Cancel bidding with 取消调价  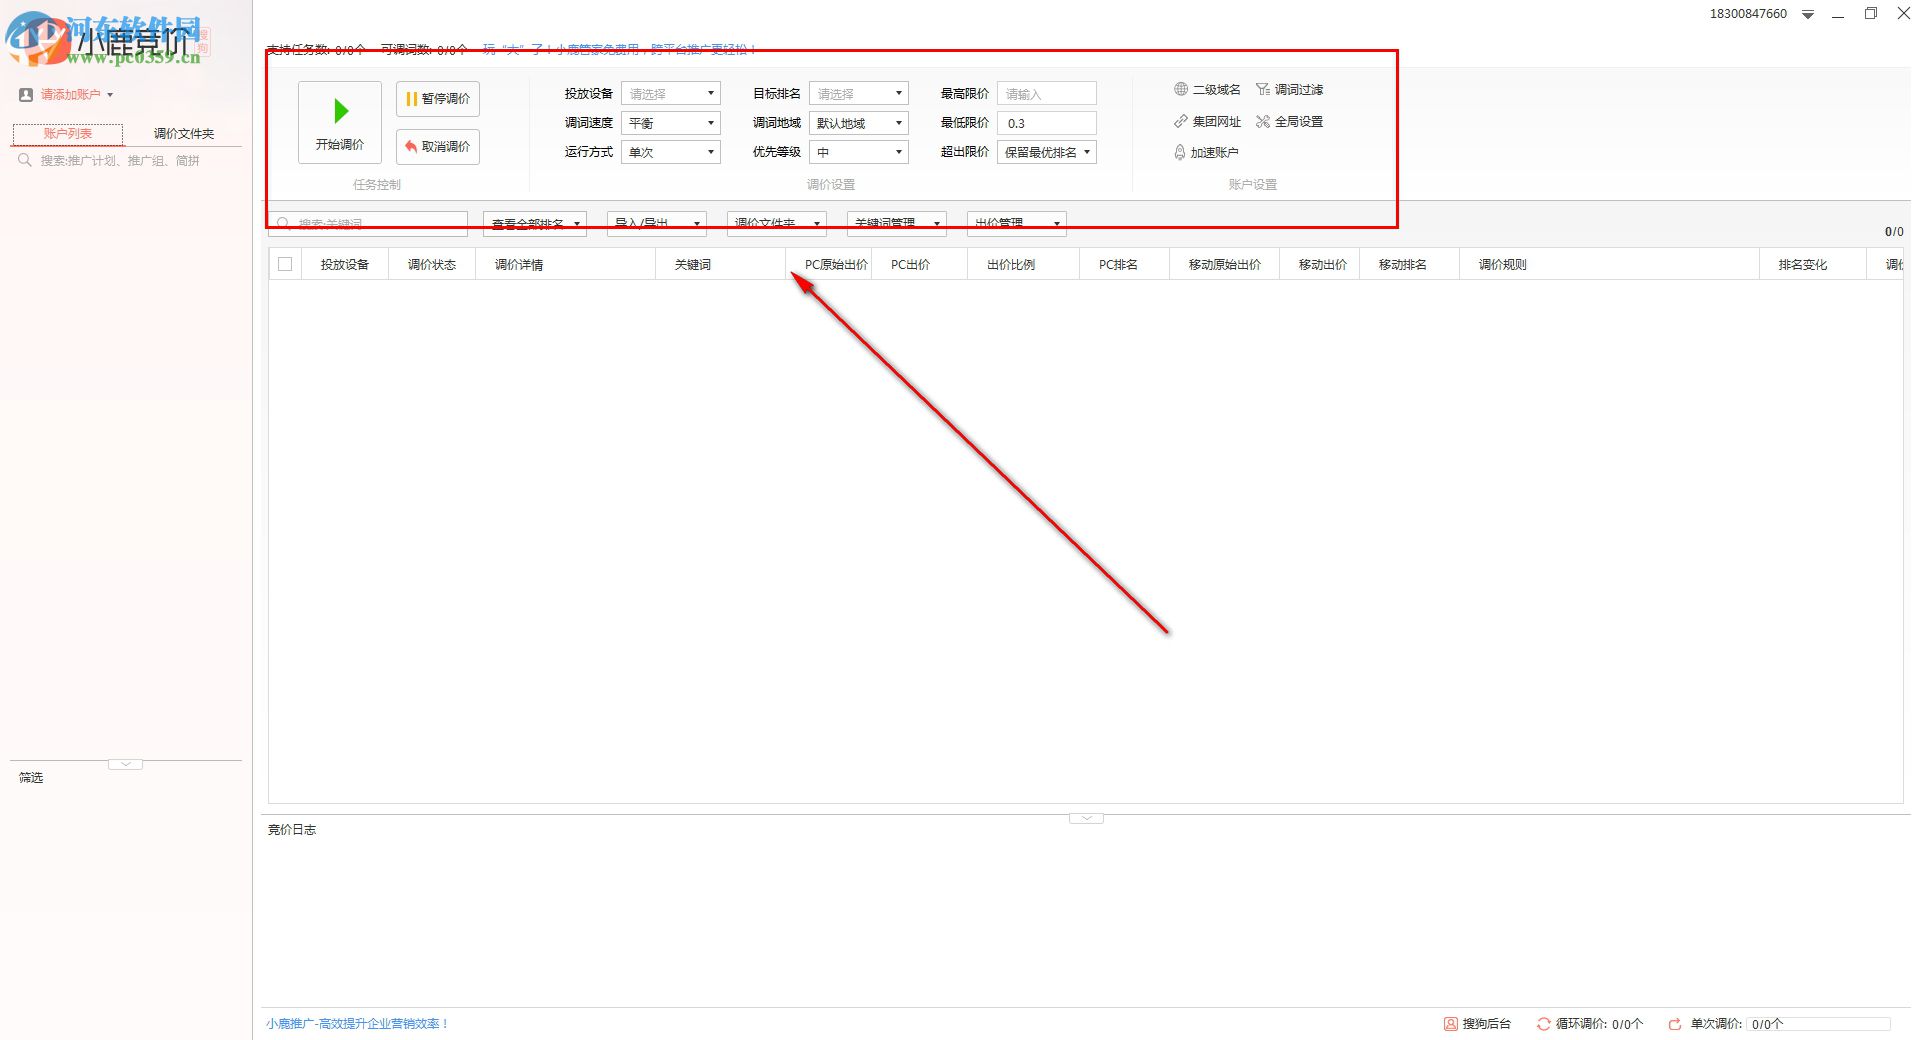point(438,147)
